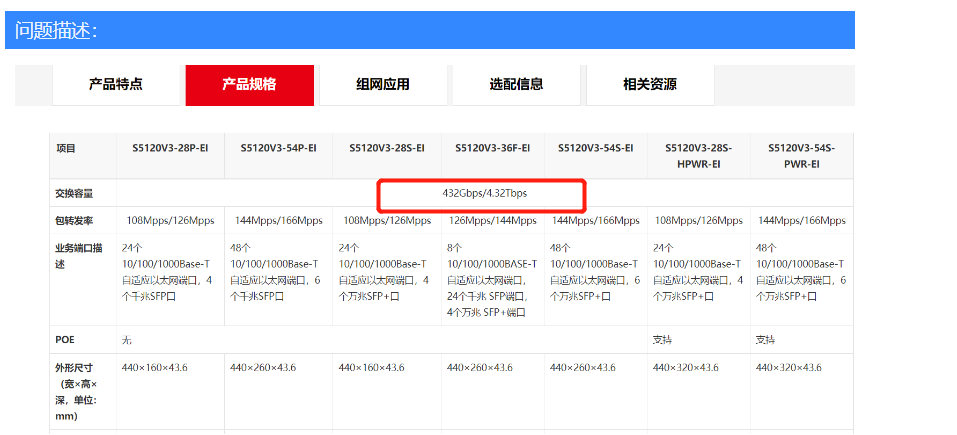Viewport: 957px width, 435px height.
Task: Select column header S5120V3-28S-HPWR-EI
Action: click(698, 156)
